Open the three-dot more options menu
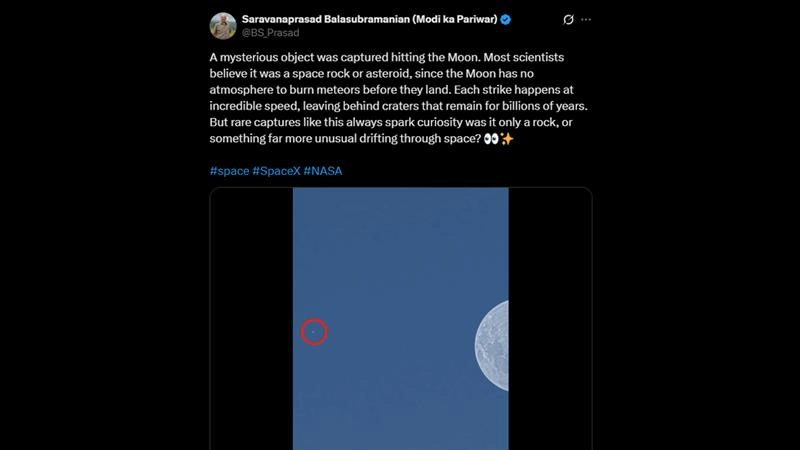This screenshot has height=450, width=800. point(586,19)
